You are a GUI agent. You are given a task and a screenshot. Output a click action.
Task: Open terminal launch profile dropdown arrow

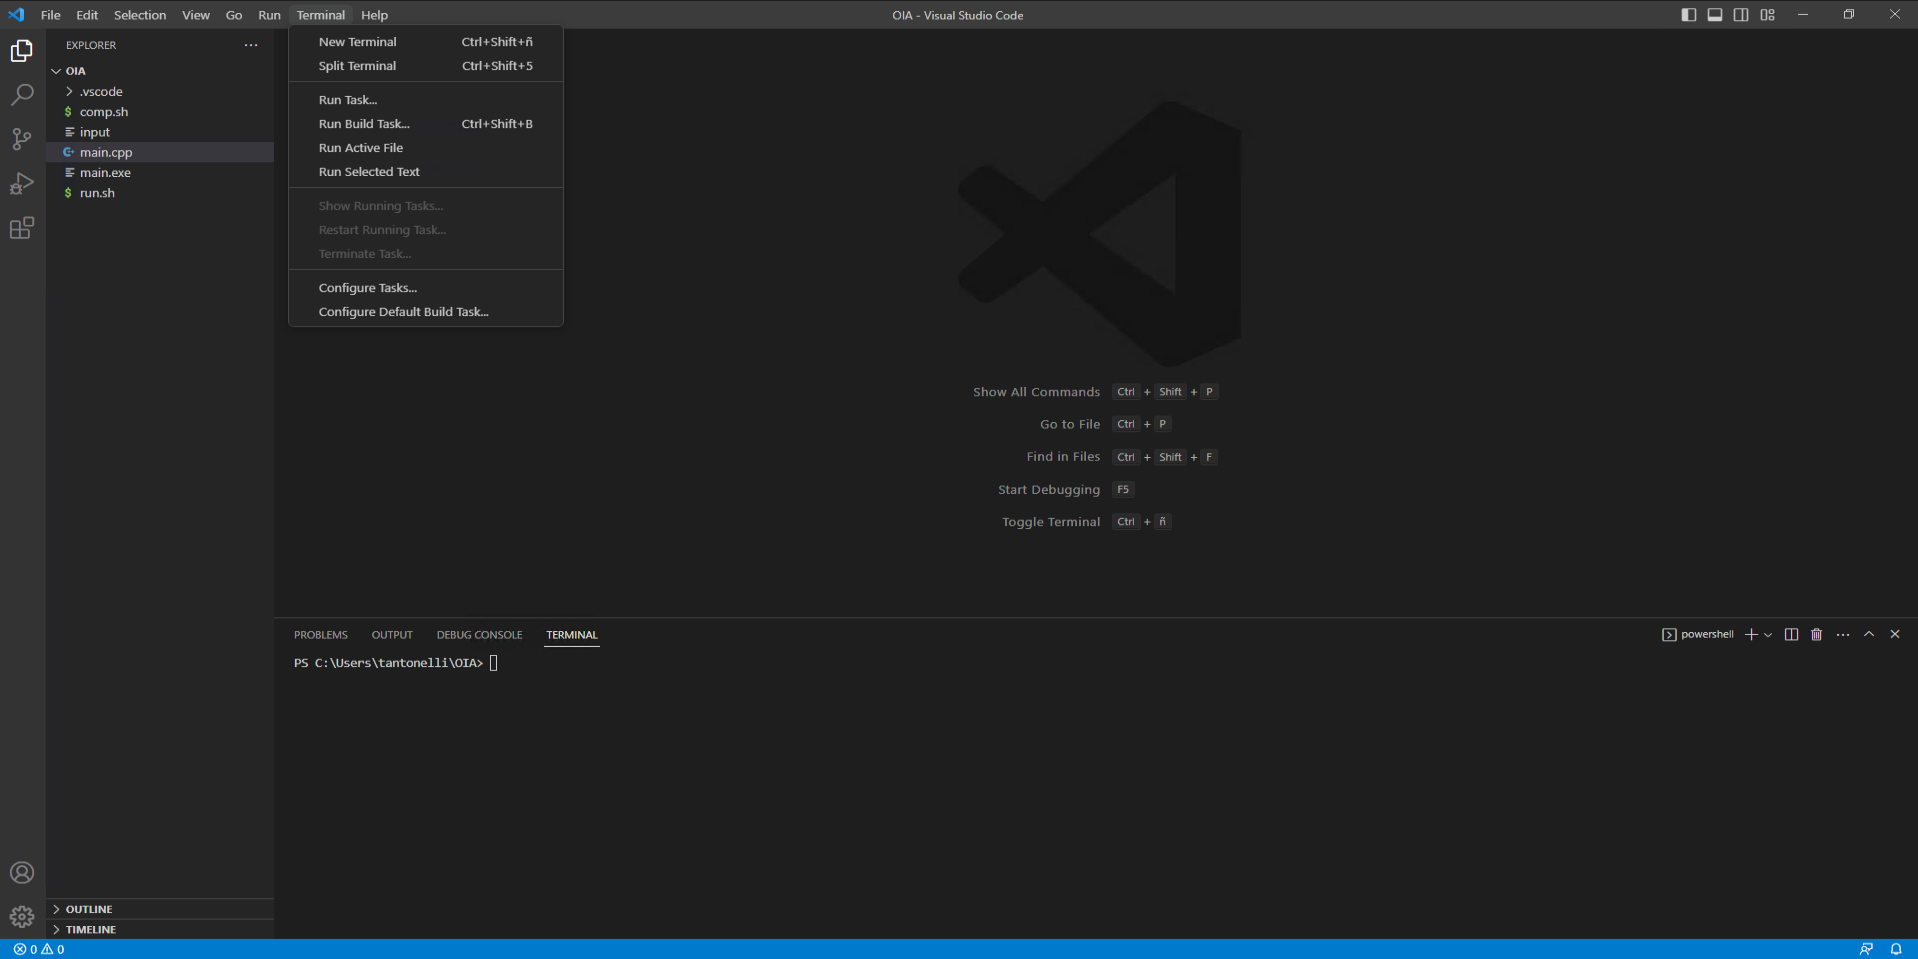[x=1768, y=635]
